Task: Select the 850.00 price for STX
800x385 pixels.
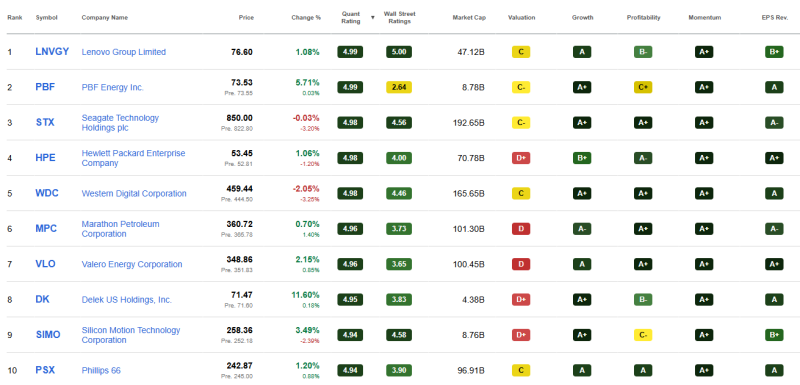Action: (x=239, y=118)
